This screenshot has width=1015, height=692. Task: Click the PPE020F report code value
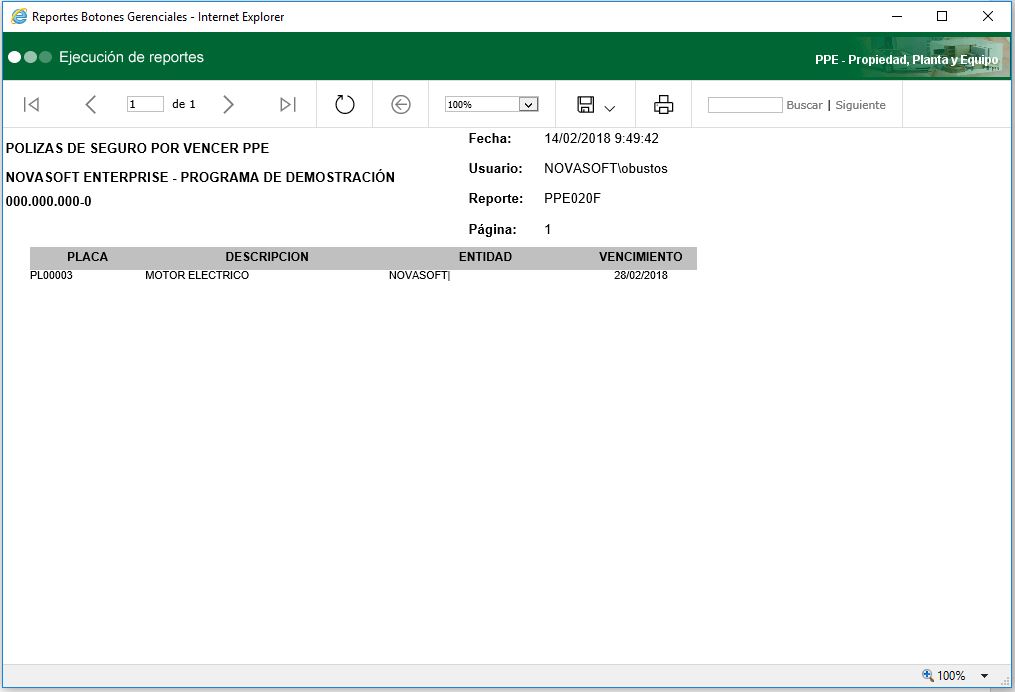572,199
